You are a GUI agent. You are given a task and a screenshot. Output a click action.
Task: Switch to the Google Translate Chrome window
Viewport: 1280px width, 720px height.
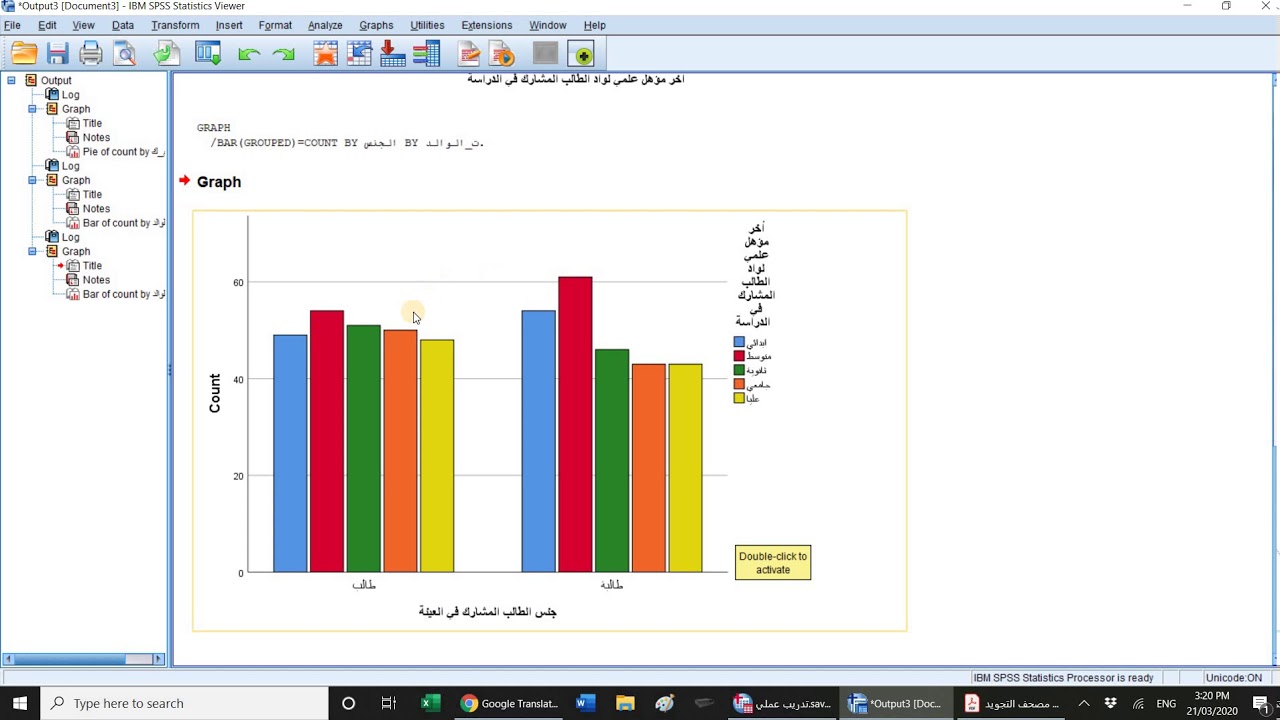tap(509, 704)
